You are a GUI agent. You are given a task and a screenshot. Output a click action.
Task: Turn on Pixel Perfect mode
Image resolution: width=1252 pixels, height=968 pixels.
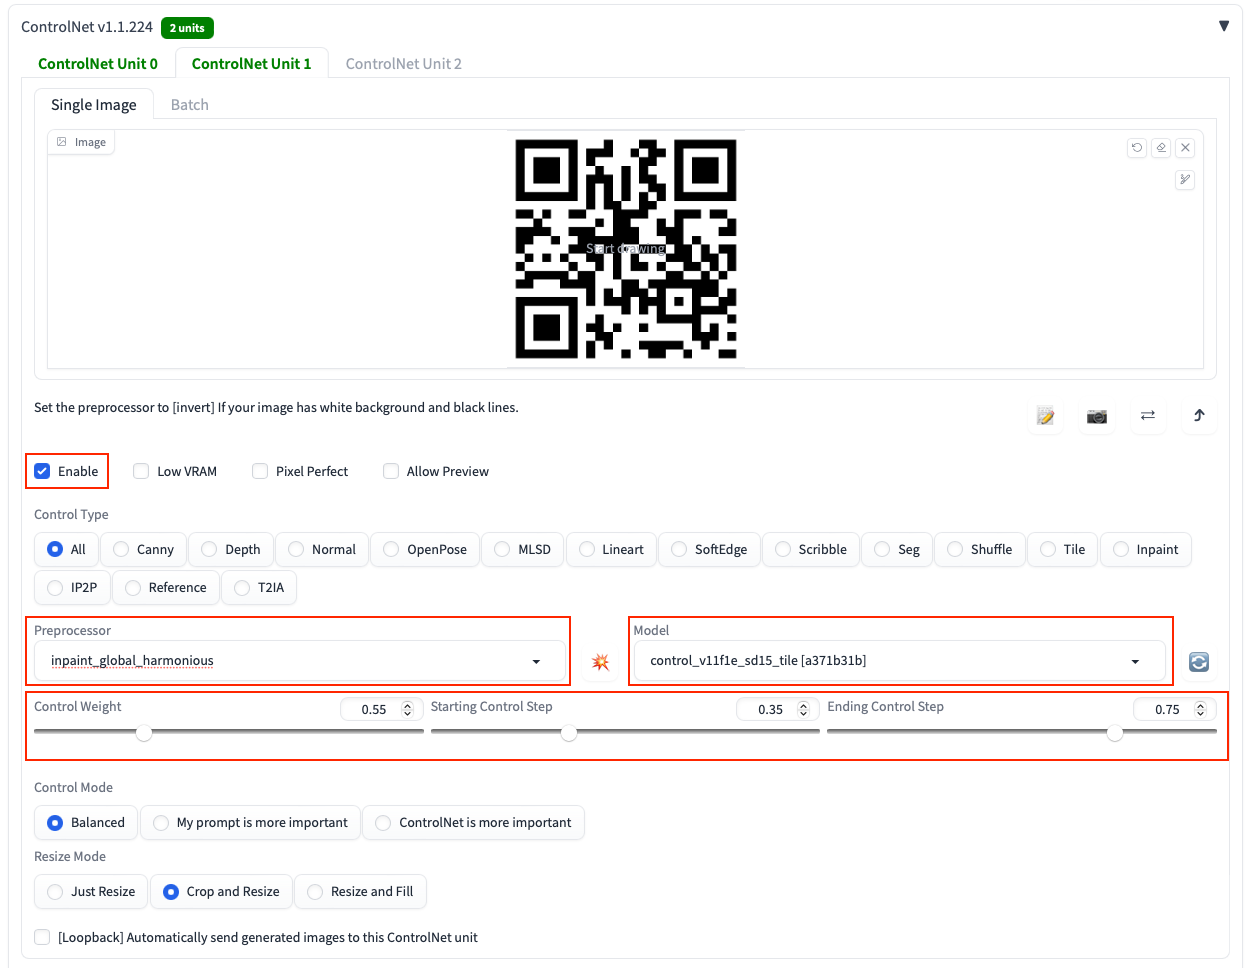click(260, 470)
